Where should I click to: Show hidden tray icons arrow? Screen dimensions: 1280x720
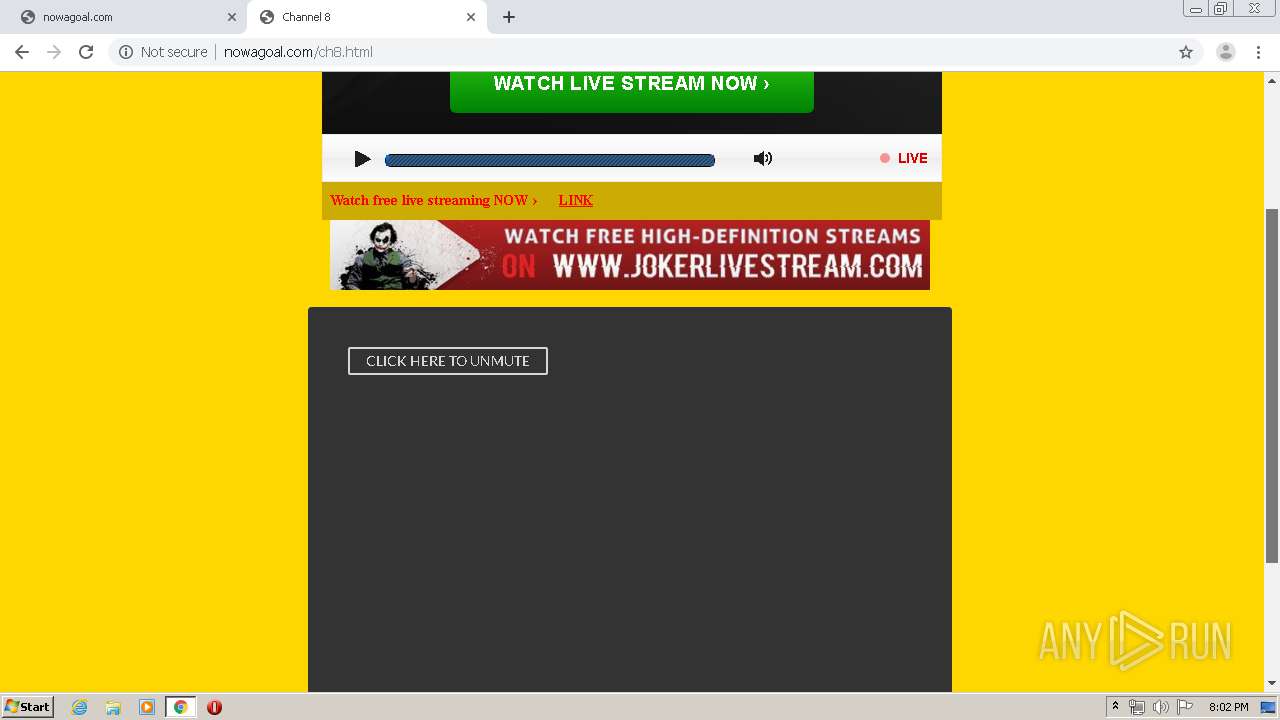click(x=1115, y=707)
